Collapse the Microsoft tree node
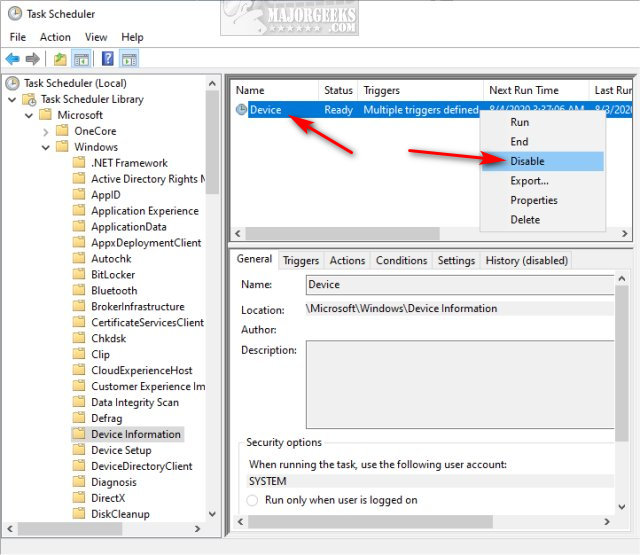Screen dimensions: 640x555 coord(29,115)
